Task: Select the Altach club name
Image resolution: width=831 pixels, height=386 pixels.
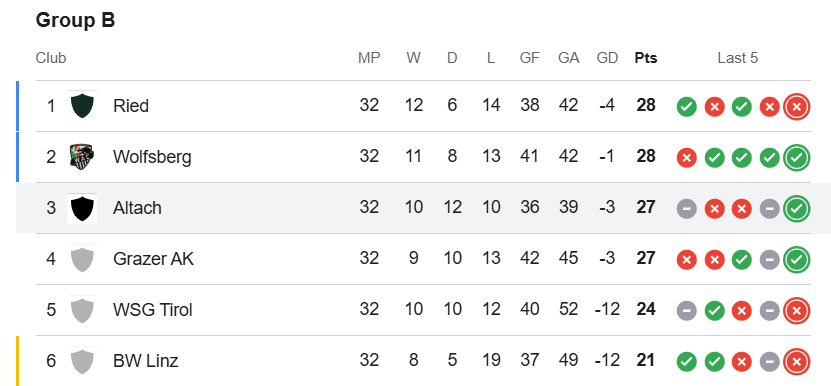Action: (x=137, y=207)
